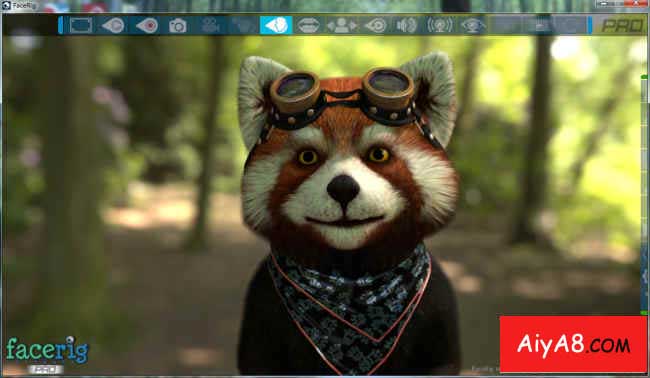Toggle the eye-with-lashes visibility icon
650x378 pixels.
(x=473, y=25)
